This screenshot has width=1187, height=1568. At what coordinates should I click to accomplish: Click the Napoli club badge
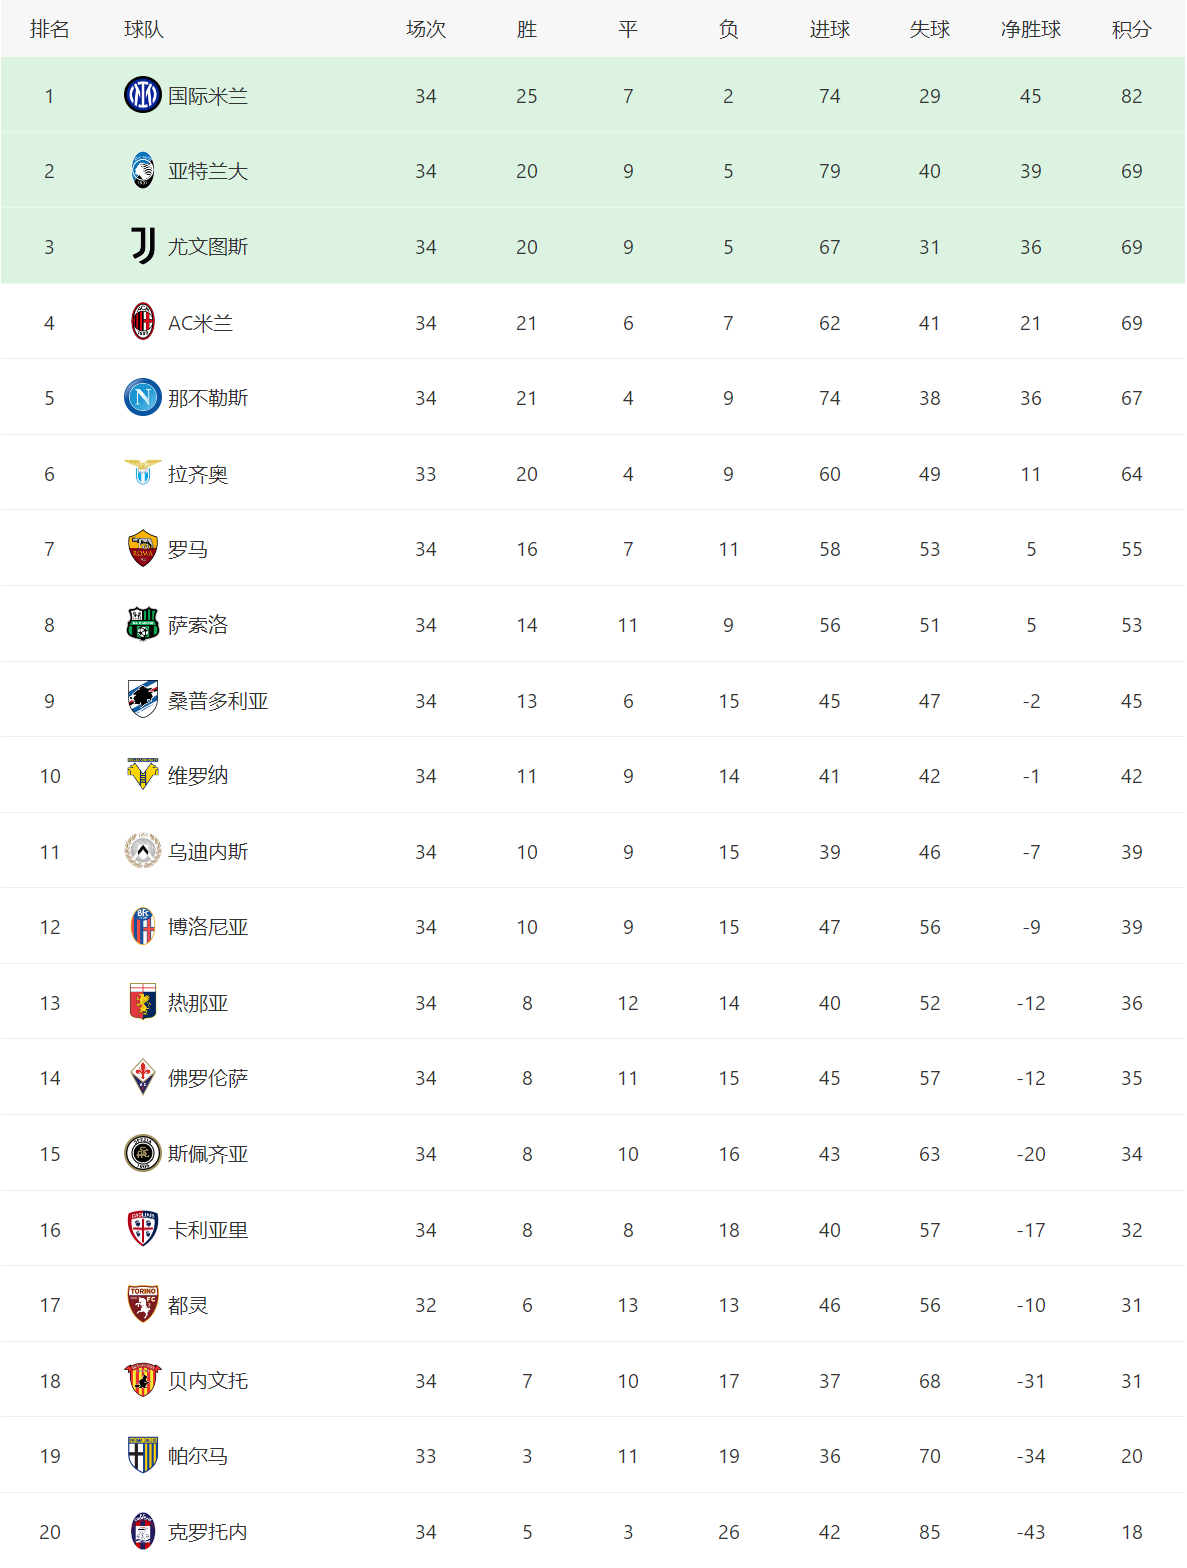pyautogui.click(x=143, y=397)
